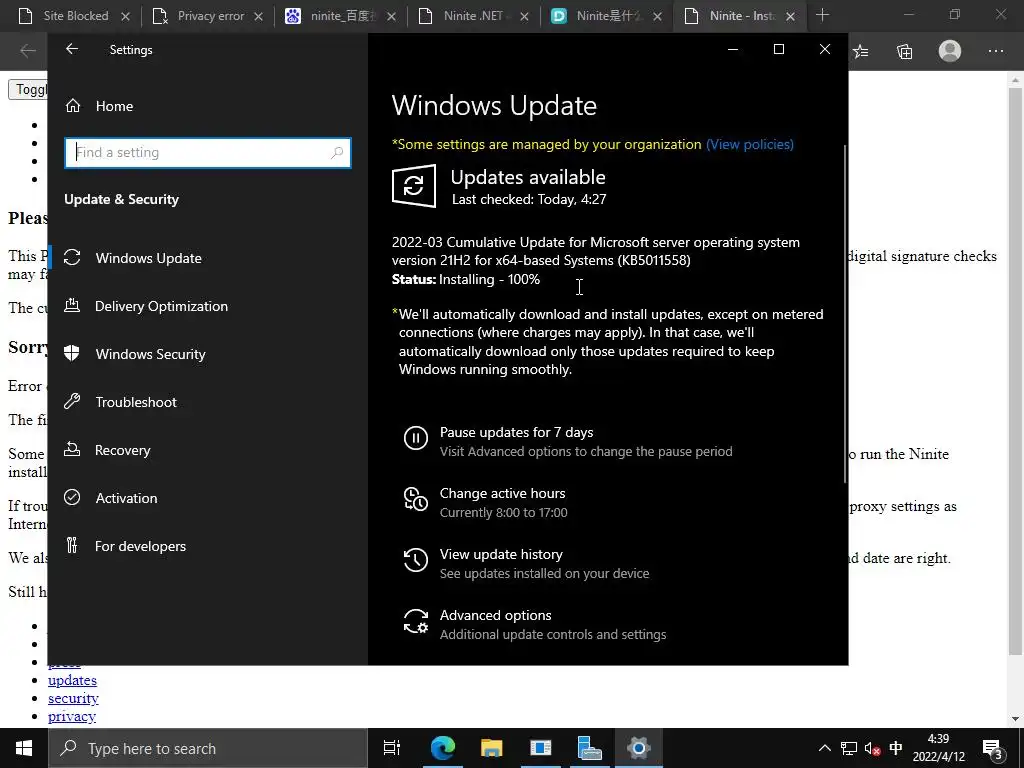1024x768 pixels.
Task: Click the Home house icon
Action: [x=72, y=105]
